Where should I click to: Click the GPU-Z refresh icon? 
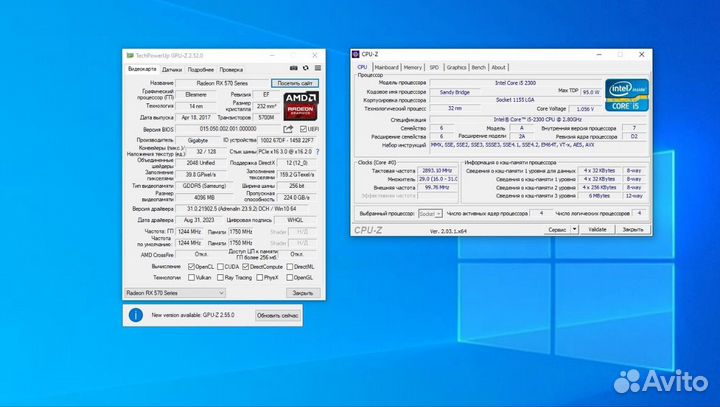point(306,68)
